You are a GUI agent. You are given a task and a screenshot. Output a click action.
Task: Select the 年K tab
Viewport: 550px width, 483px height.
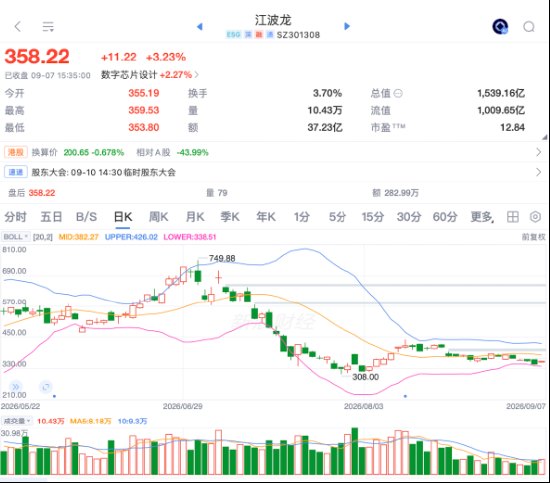click(266, 217)
